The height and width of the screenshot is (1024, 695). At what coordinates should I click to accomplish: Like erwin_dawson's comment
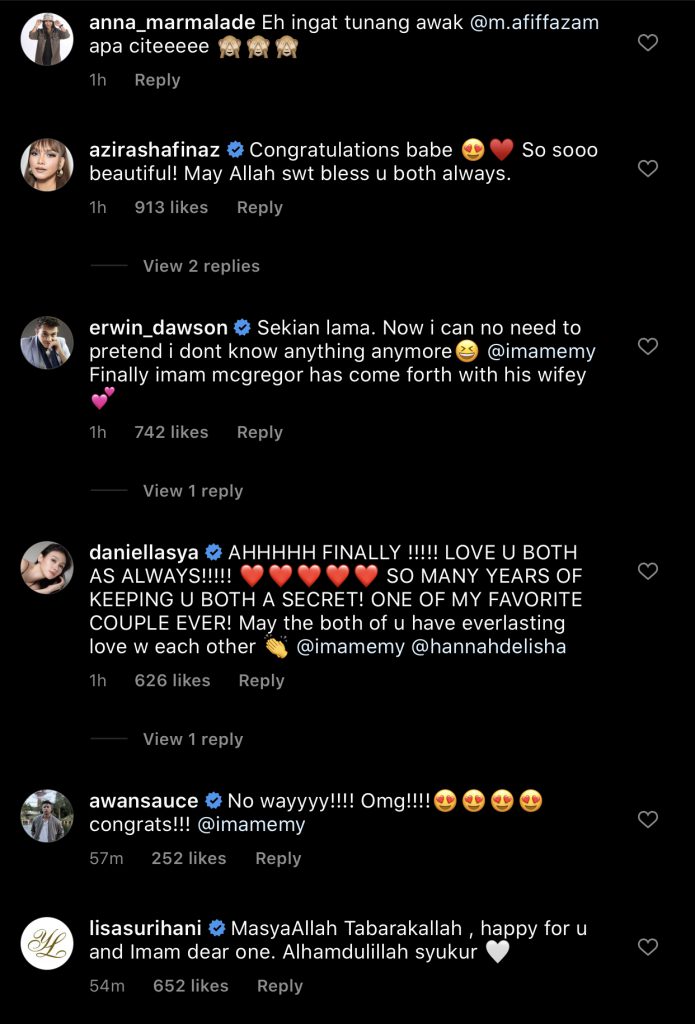648,347
